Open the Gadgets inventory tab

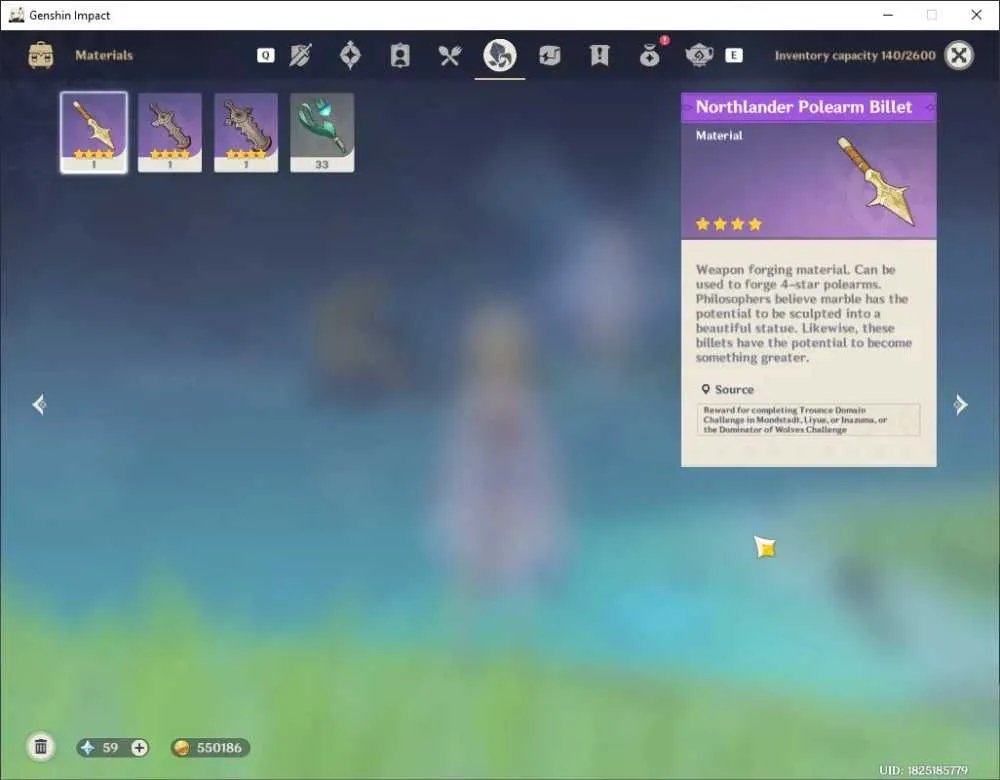tap(549, 55)
